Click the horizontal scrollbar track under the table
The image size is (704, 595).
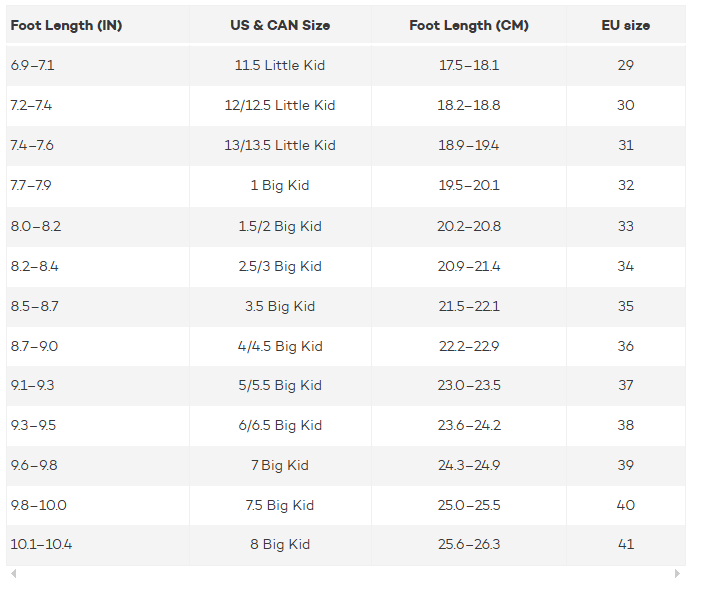(x=345, y=574)
